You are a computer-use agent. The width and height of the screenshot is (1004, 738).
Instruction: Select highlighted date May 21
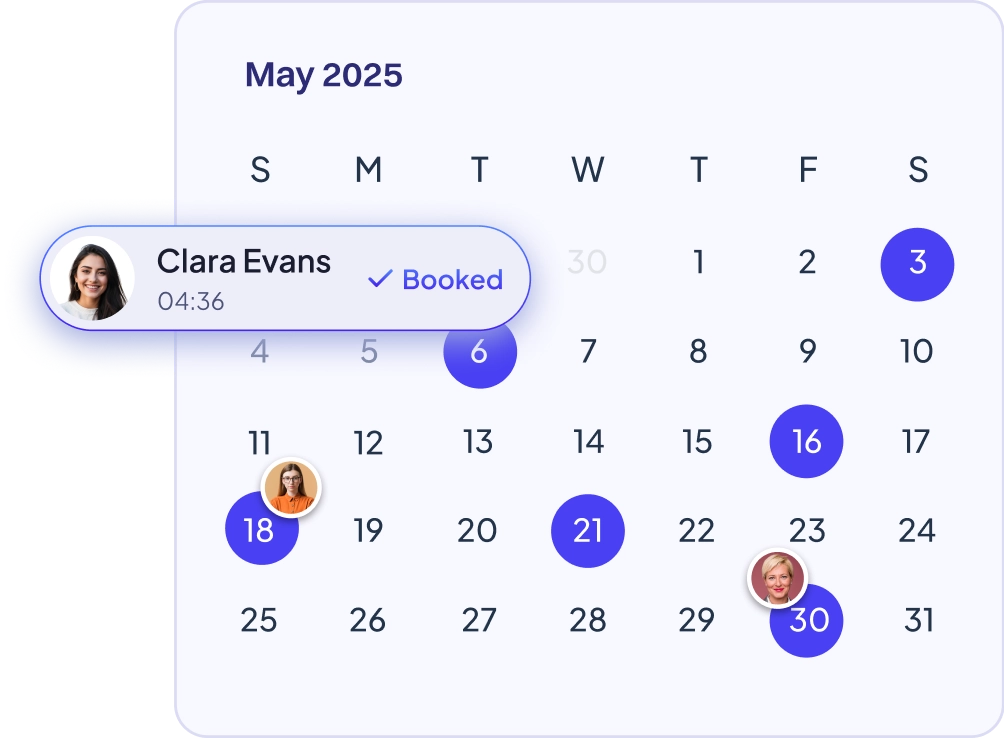[587, 531]
